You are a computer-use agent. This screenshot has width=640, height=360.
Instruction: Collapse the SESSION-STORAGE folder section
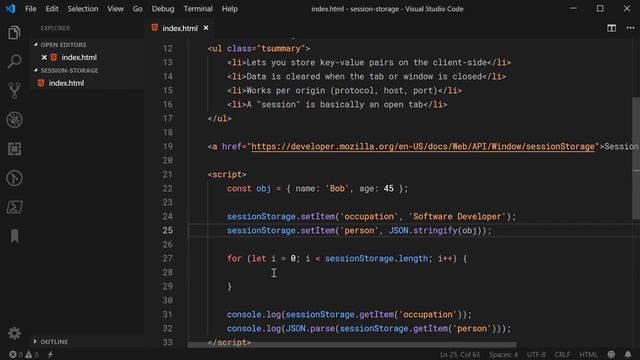tap(67, 70)
